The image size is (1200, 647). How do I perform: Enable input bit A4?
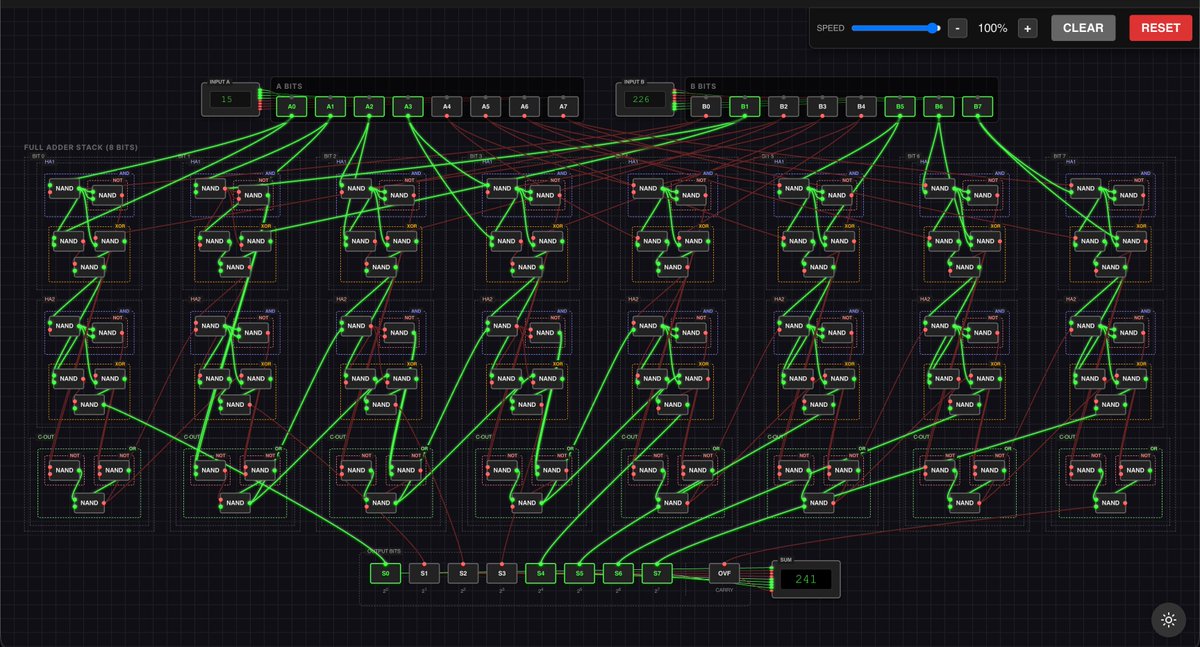447,106
